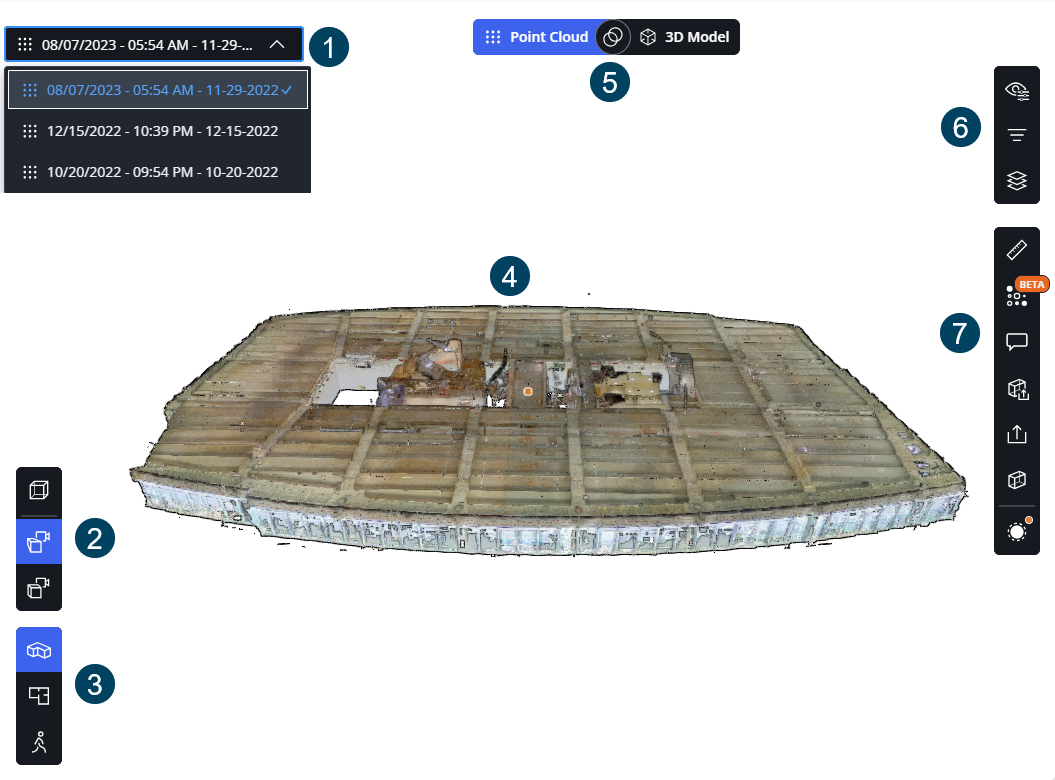
Task: Click the lower camera cube view button
Action: click(39, 588)
